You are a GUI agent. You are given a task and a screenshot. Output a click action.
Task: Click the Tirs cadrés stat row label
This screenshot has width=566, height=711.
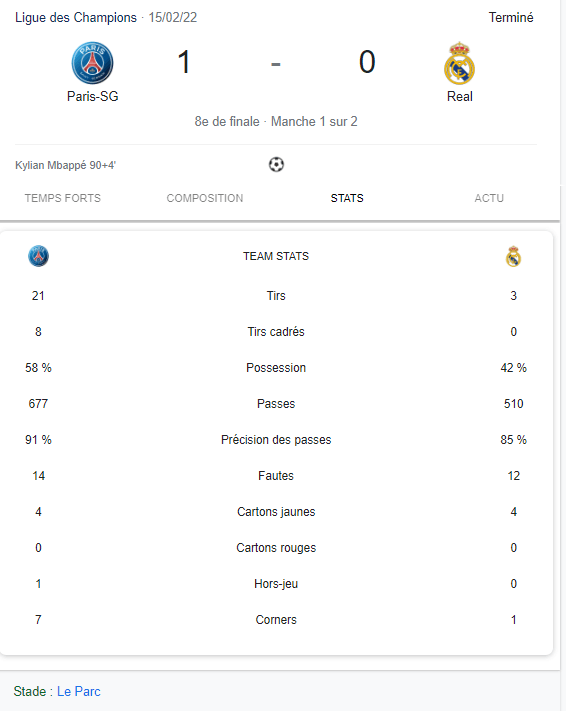(x=276, y=332)
